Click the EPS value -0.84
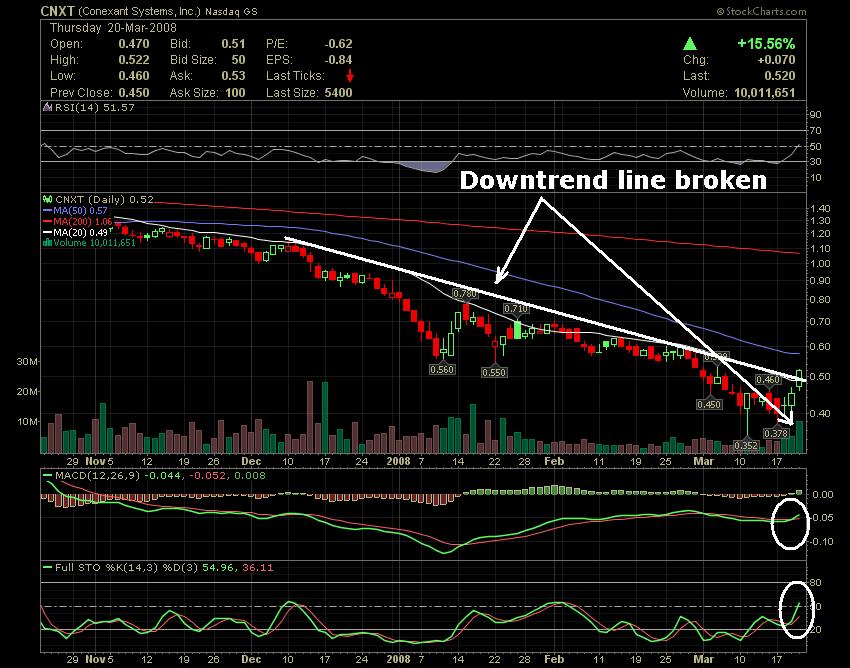This screenshot has width=850, height=668. tap(338, 60)
